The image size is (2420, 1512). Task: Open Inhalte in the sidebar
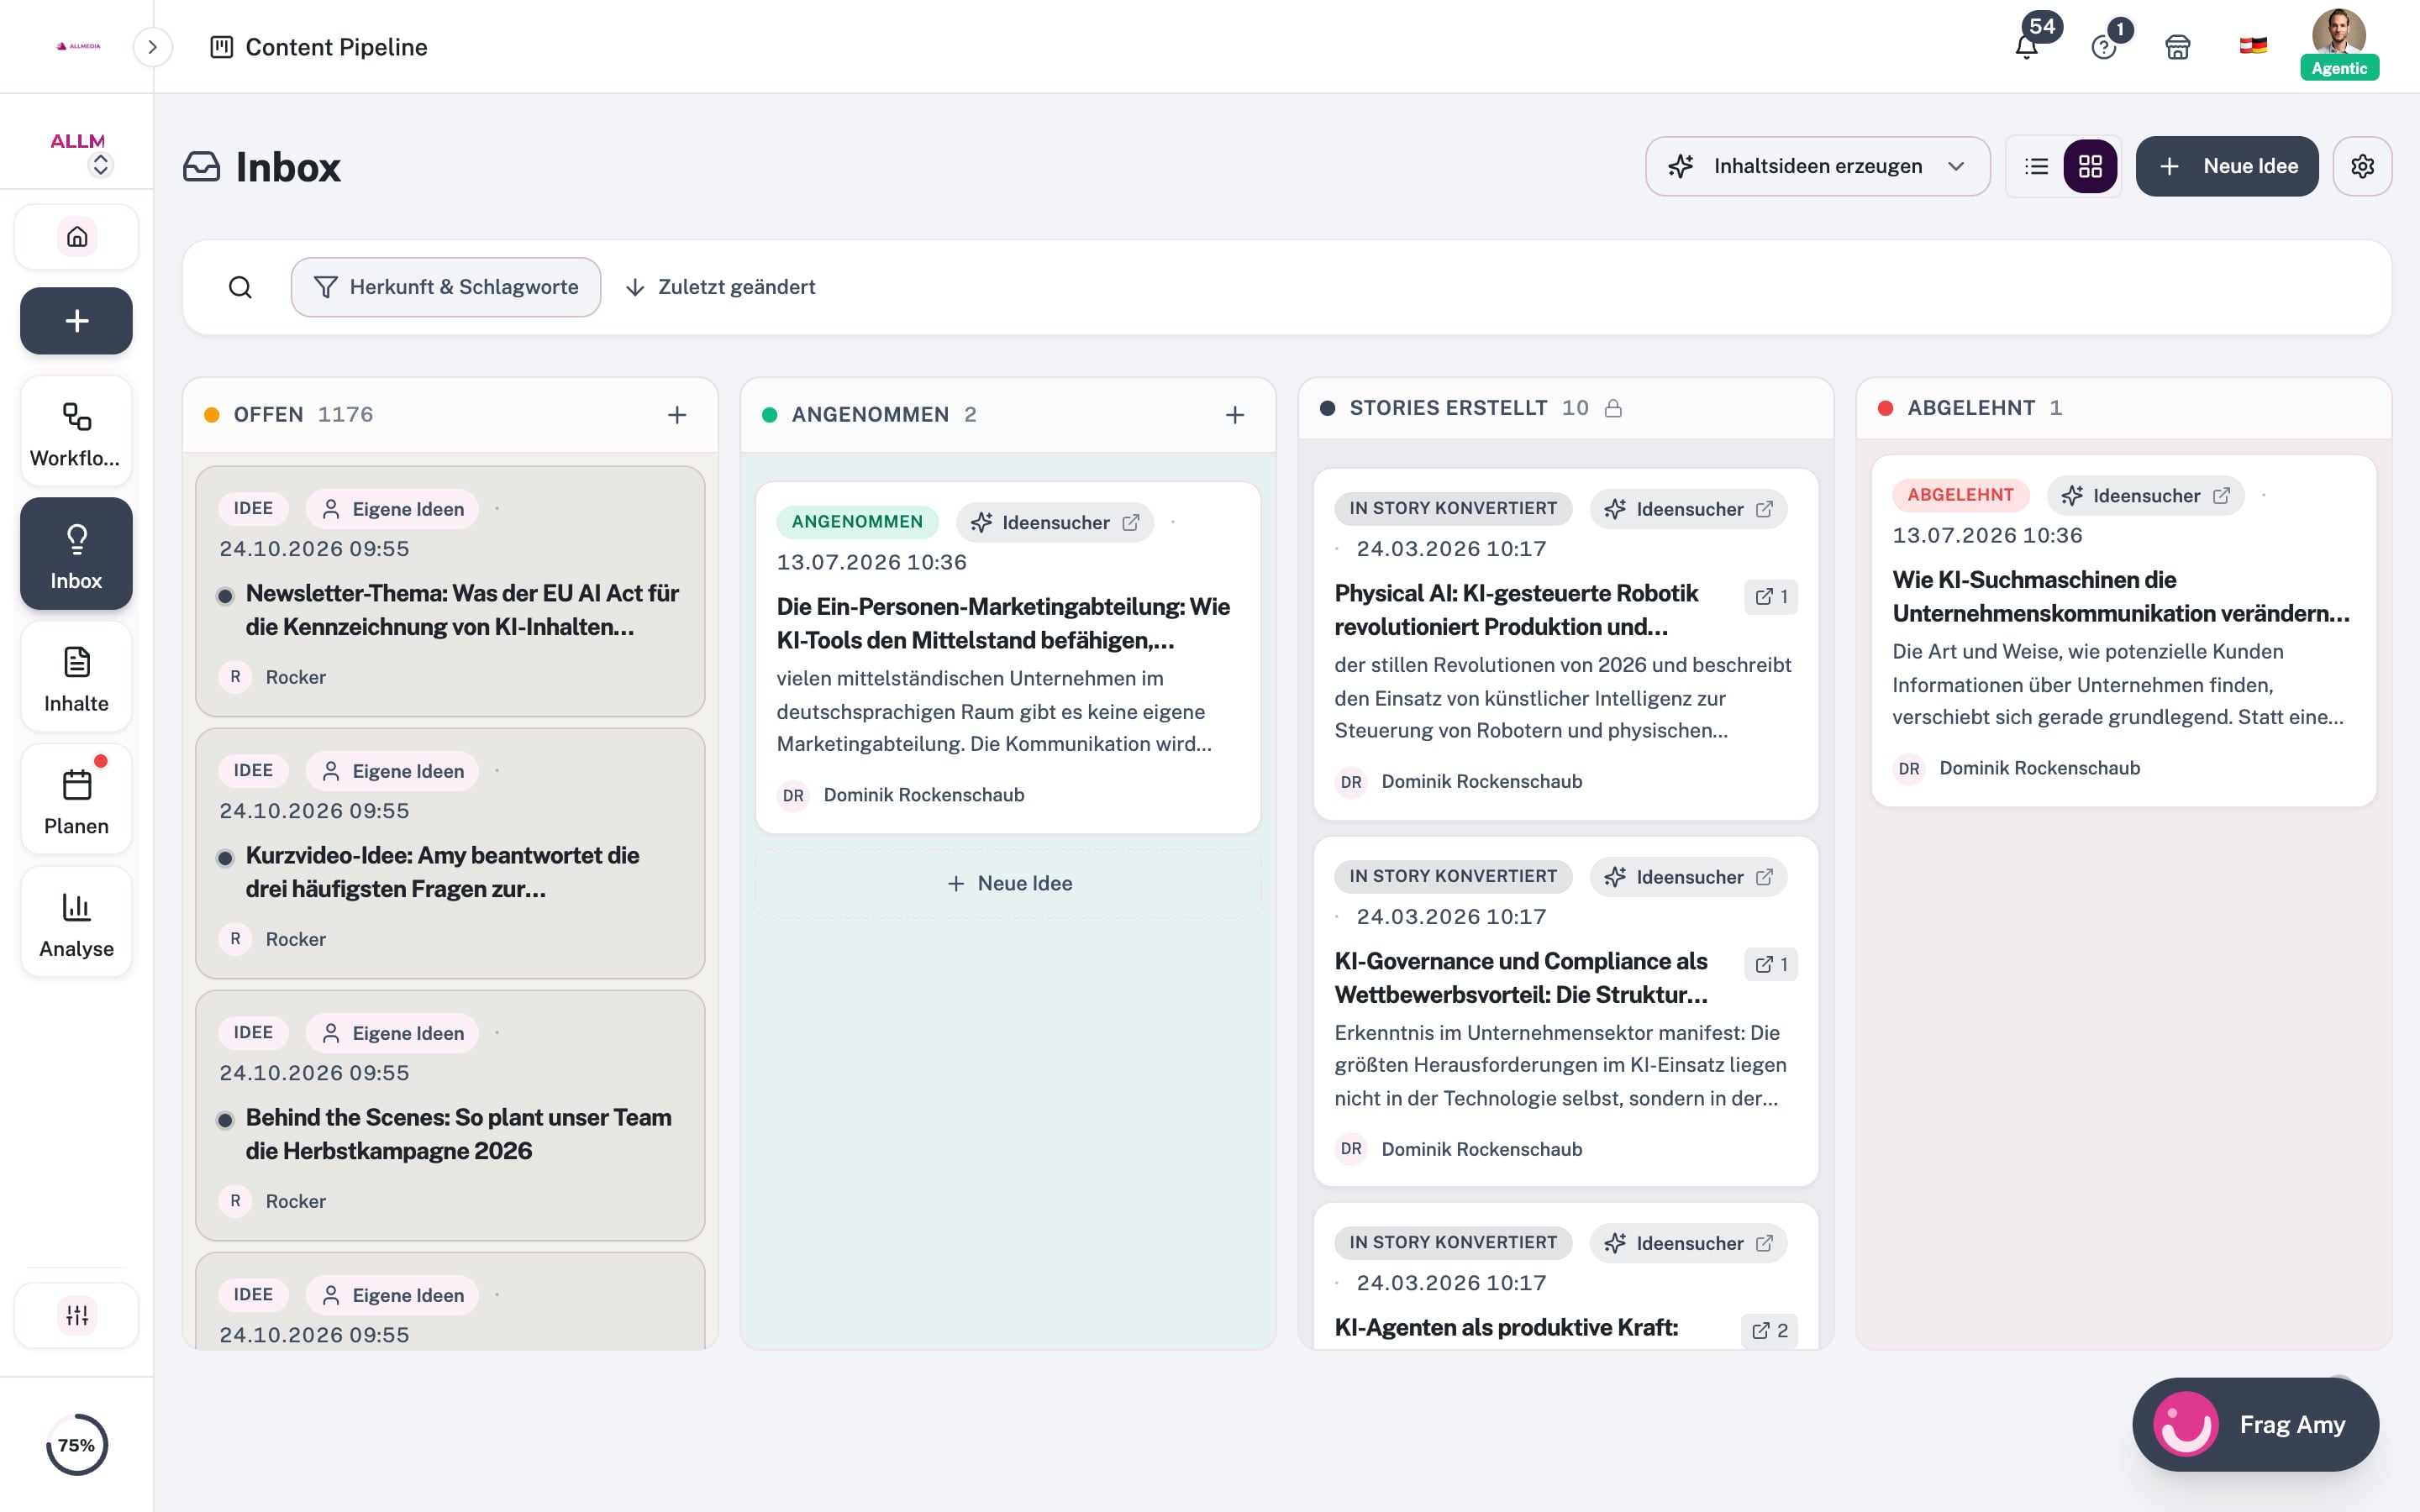click(77, 678)
